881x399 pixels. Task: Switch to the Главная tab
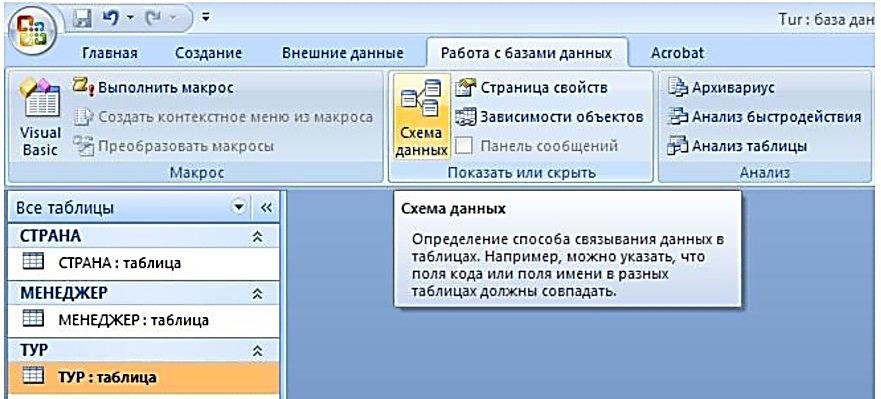[x=110, y=53]
